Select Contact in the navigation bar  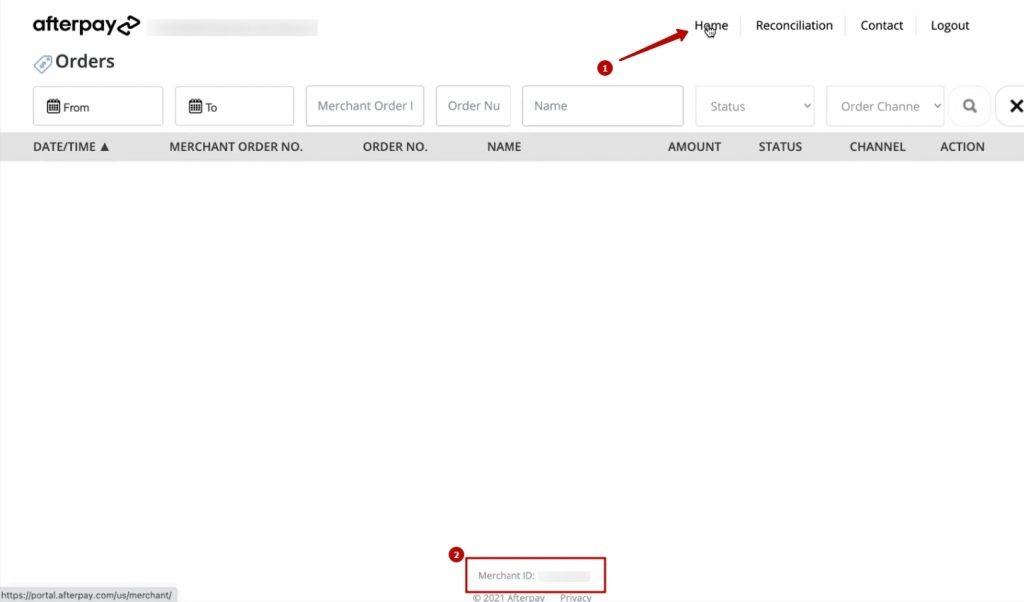881,26
